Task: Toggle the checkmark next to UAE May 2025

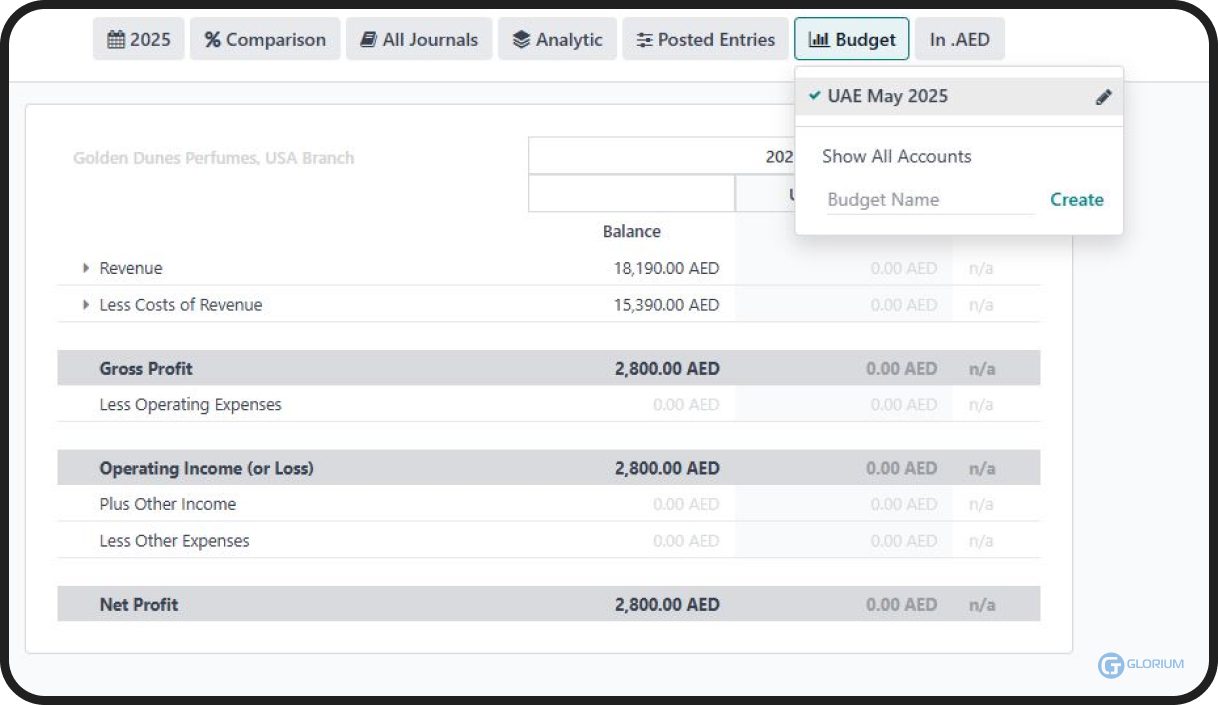Action: [815, 97]
